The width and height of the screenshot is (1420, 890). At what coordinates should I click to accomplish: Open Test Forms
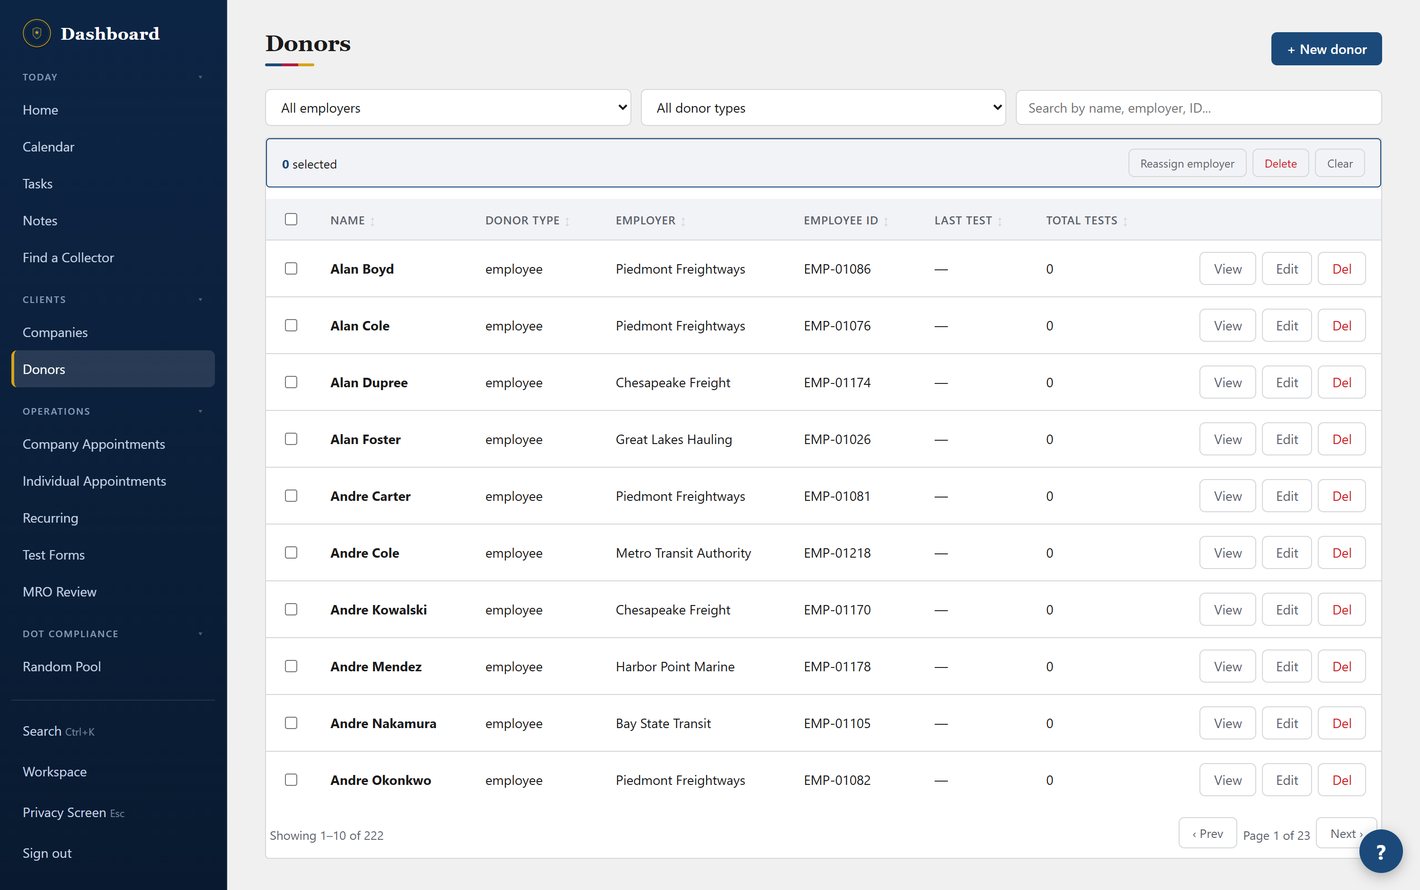[x=113, y=555]
